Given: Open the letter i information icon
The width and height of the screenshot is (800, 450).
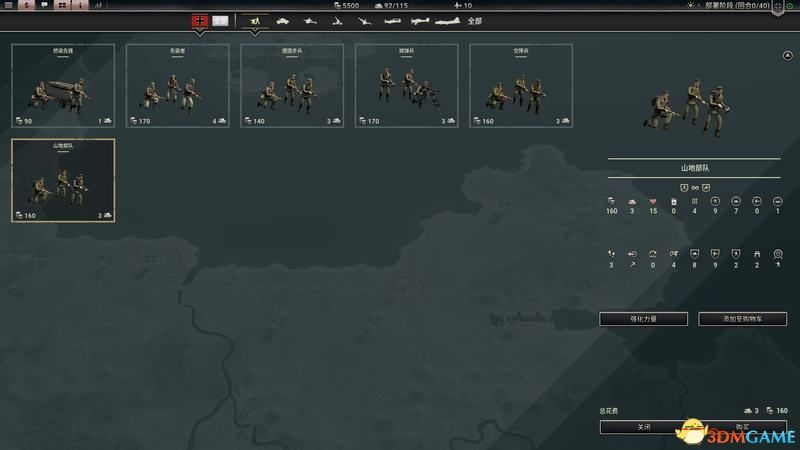Looking at the screenshot, I should [80, 5].
